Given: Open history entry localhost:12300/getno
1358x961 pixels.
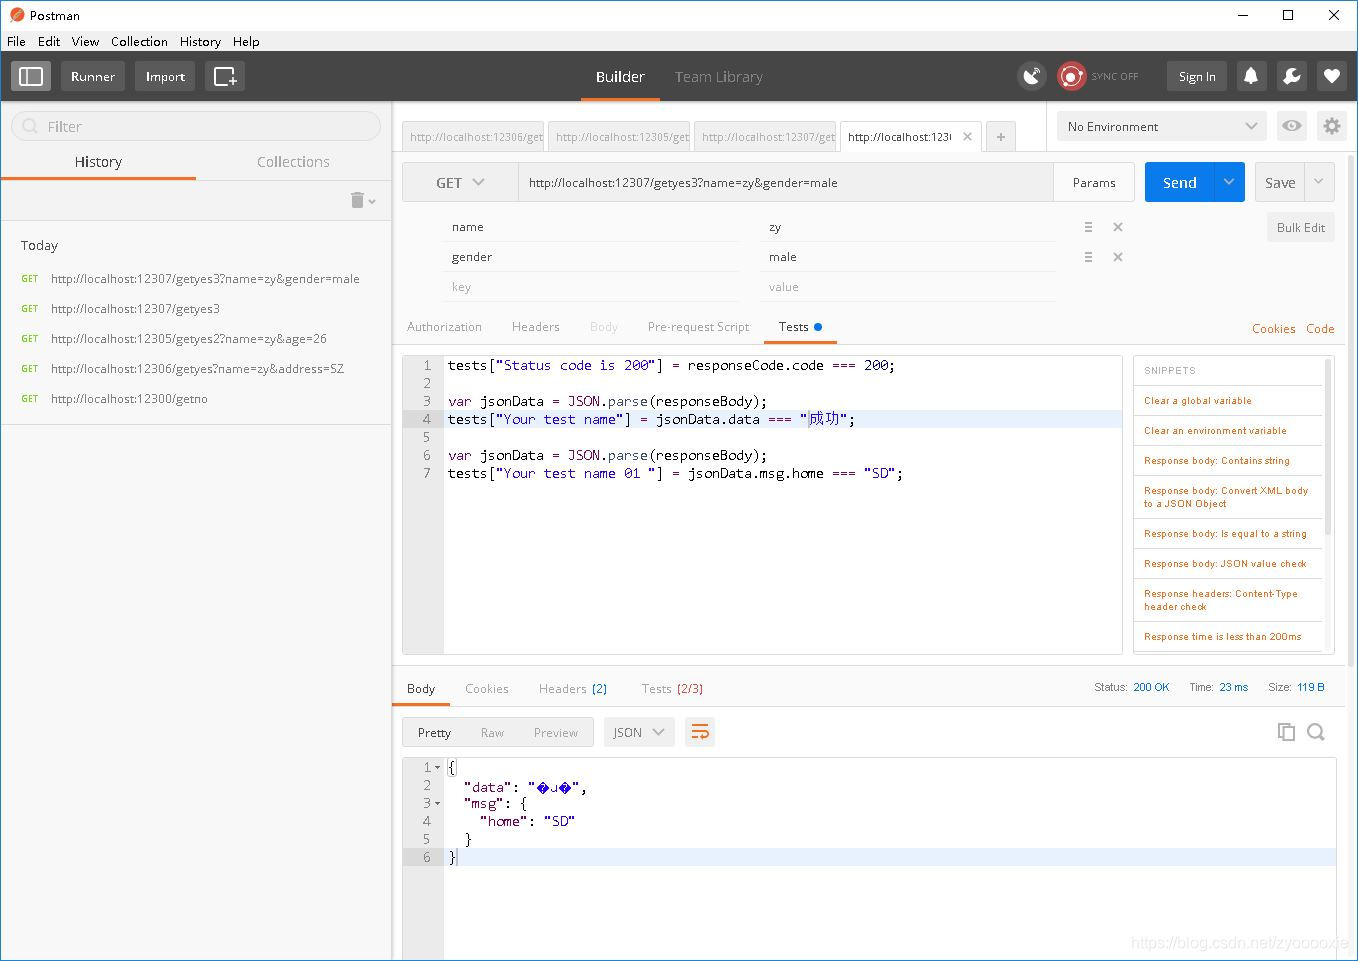Looking at the screenshot, I should point(129,398).
